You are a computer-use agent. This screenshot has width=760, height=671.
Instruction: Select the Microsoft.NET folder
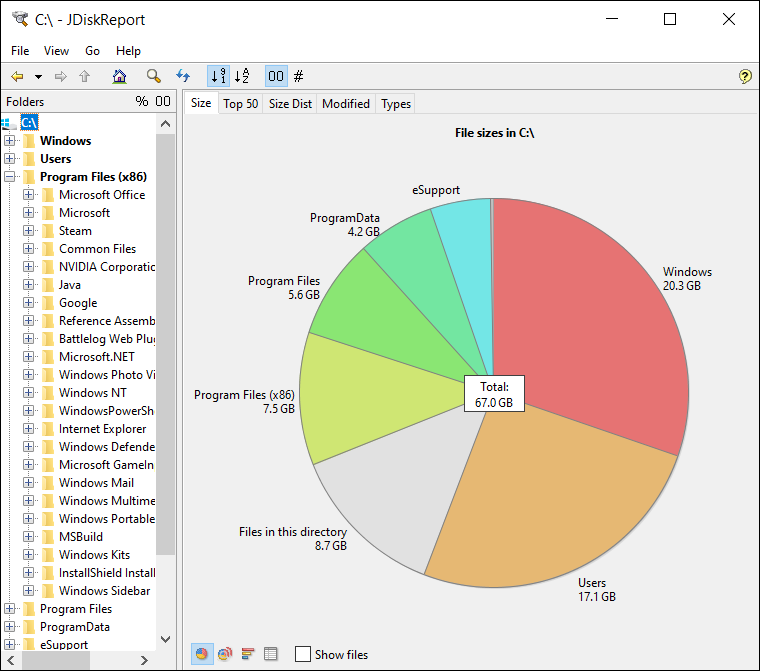pyautogui.click(x=97, y=357)
